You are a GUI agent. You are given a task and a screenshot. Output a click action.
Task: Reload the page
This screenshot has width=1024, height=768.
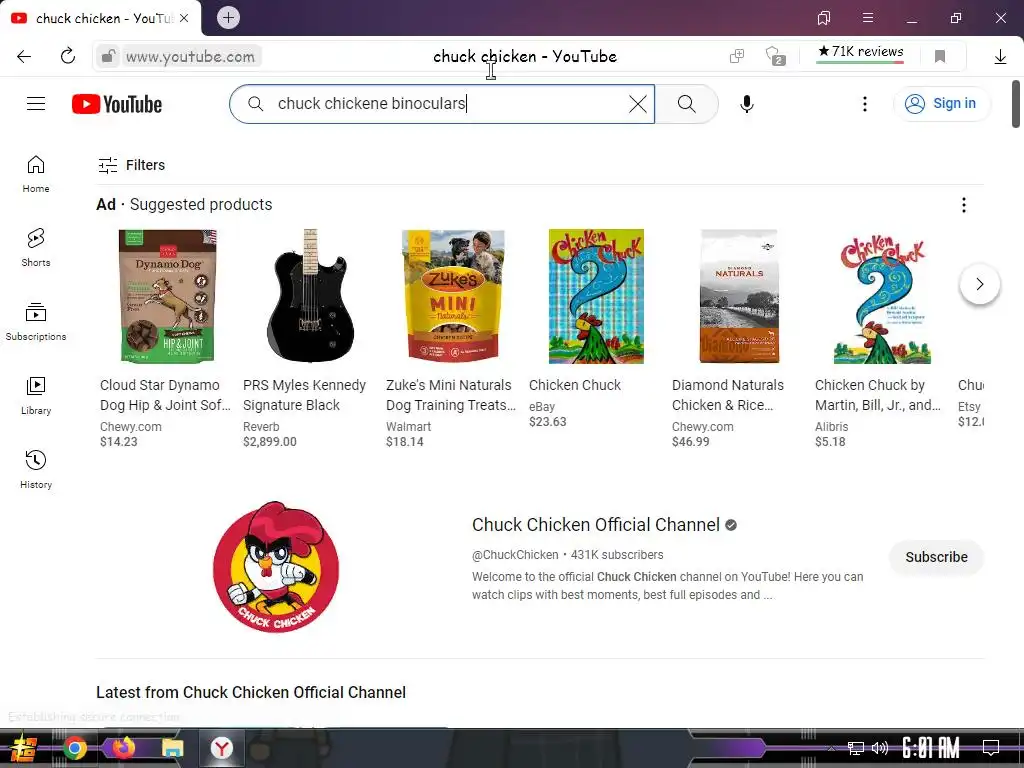click(68, 56)
